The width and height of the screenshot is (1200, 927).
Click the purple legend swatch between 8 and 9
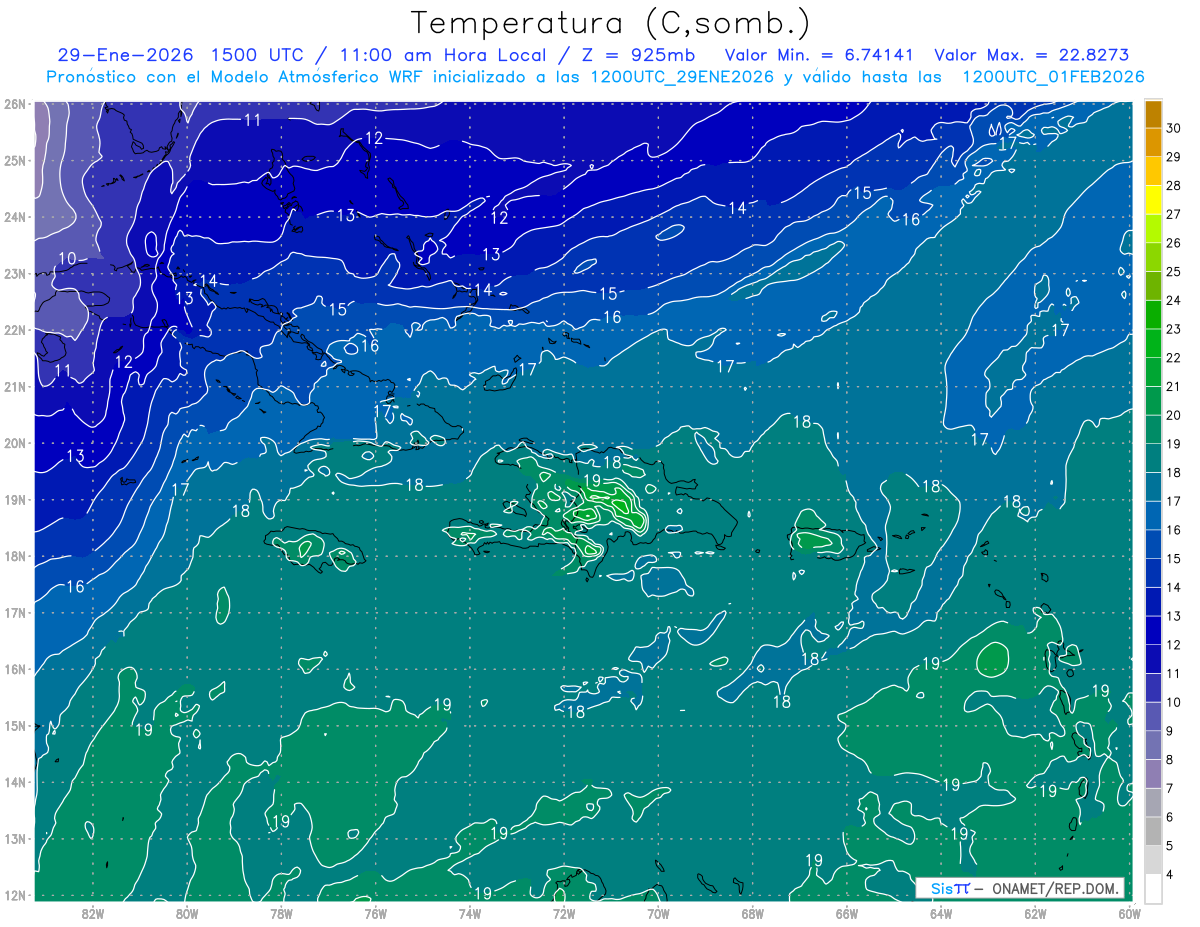click(x=1153, y=745)
